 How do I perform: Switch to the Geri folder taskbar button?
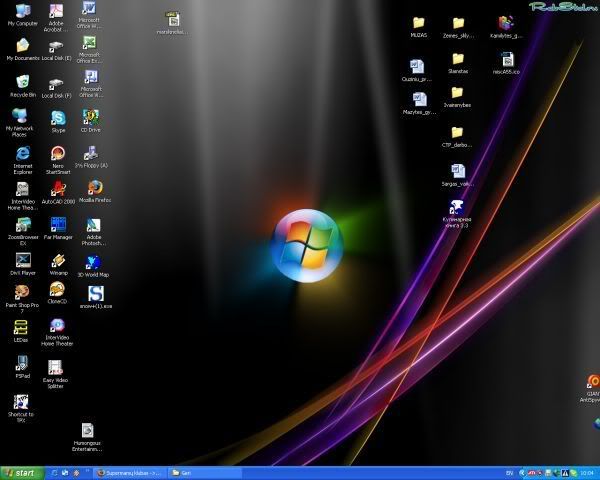pos(205,473)
